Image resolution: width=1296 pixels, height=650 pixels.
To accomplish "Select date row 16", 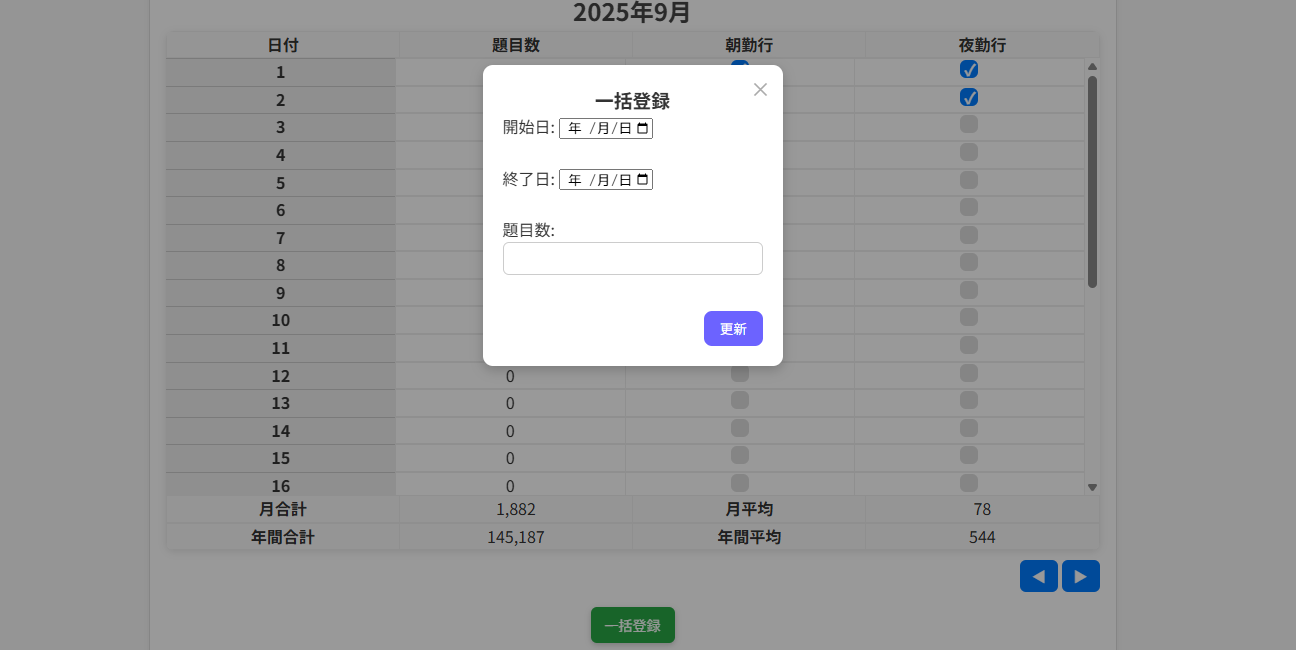I will pyautogui.click(x=281, y=485).
